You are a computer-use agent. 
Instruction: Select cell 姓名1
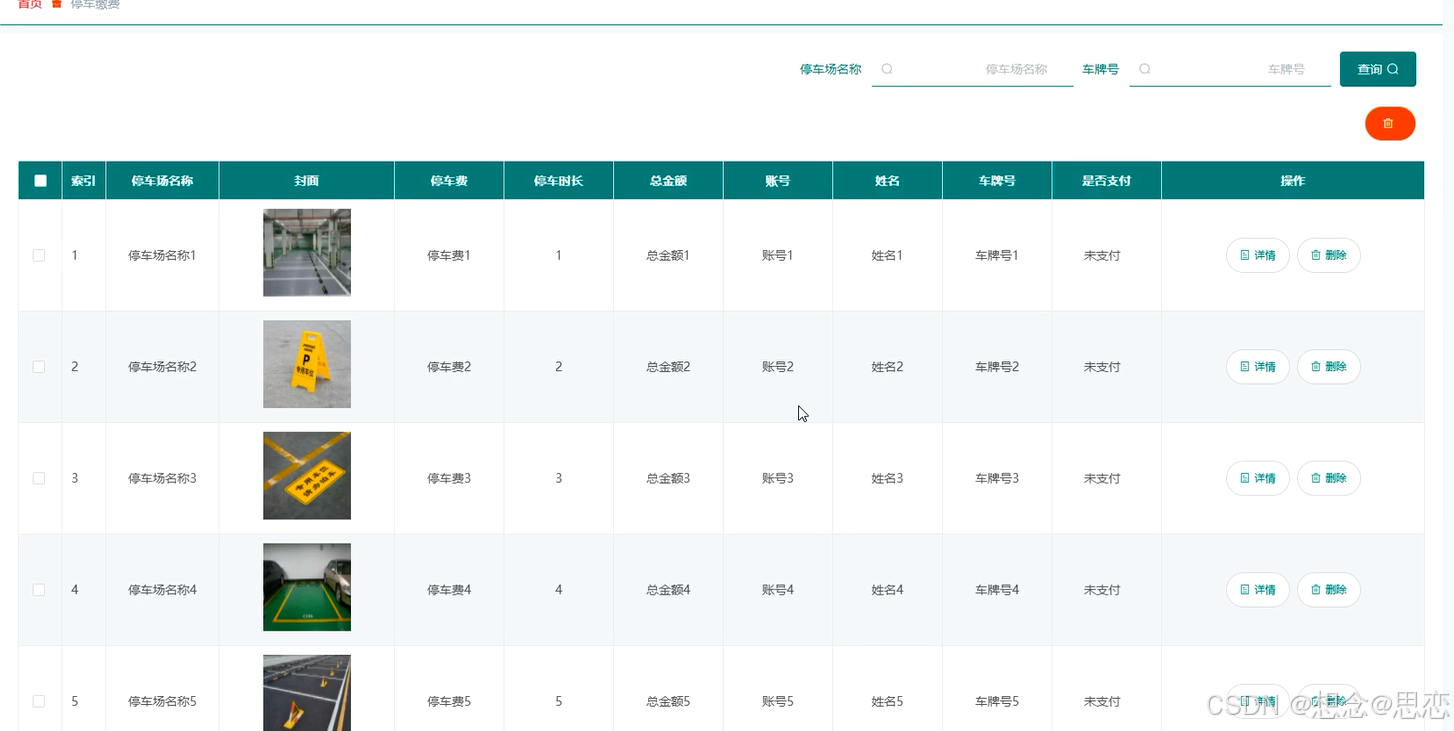click(887, 256)
